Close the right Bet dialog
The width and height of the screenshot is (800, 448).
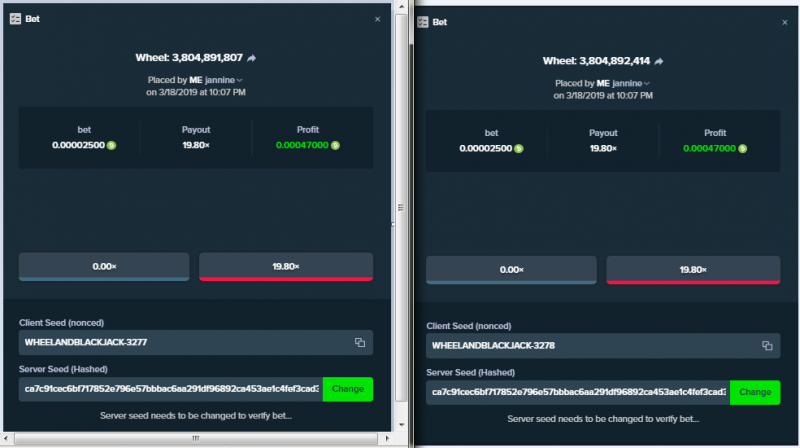pyautogui.click(x=785, y=22)
